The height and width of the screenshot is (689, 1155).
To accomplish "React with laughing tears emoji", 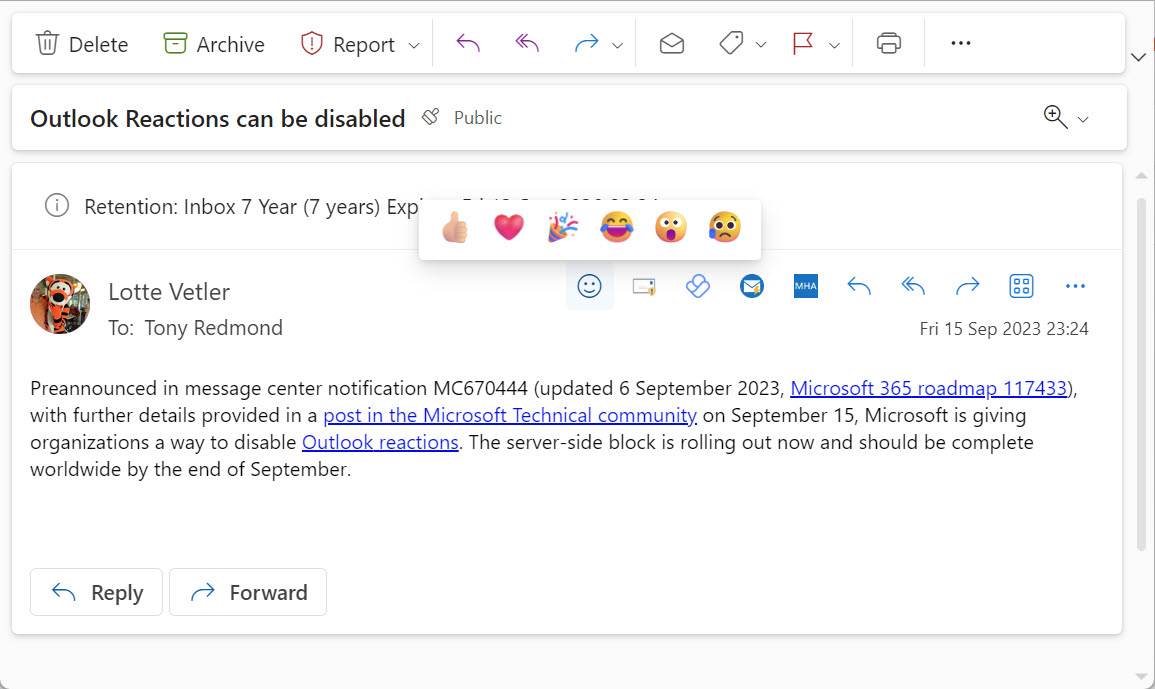I will click(x=617, y=227).
